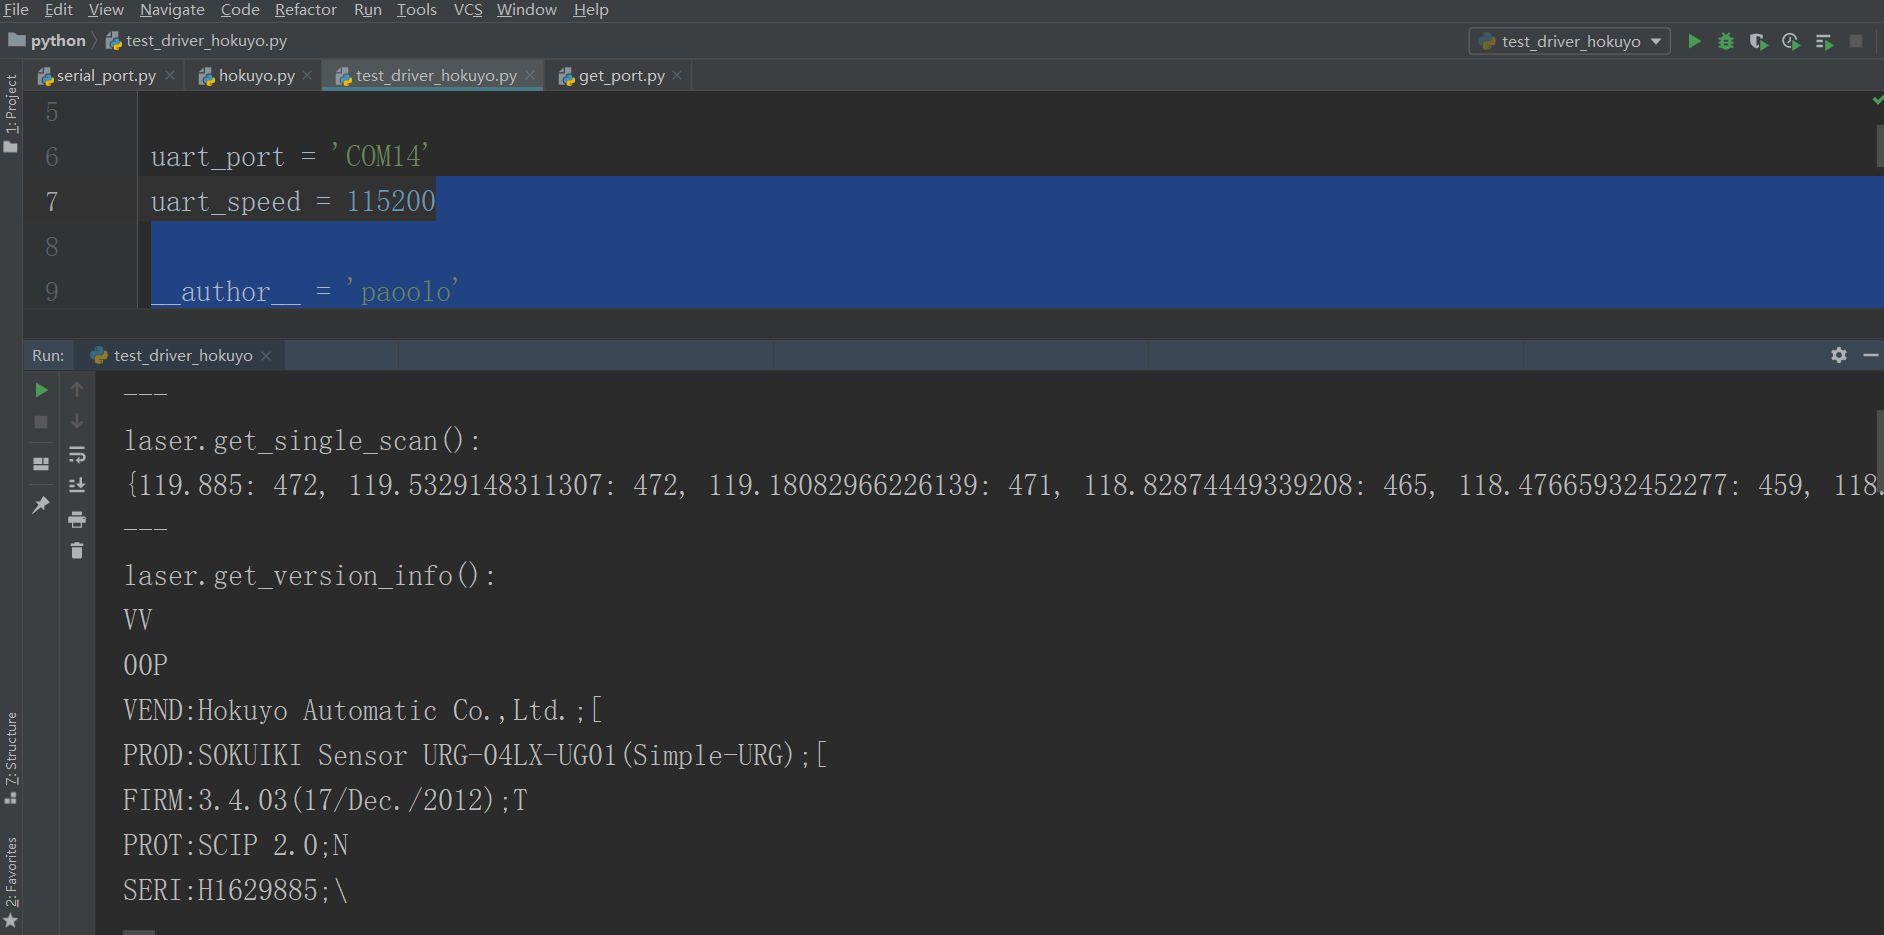Pin the Run tab with the pin icon
The width and height of the screenshot is (1884, 935).
click(41, 505)
